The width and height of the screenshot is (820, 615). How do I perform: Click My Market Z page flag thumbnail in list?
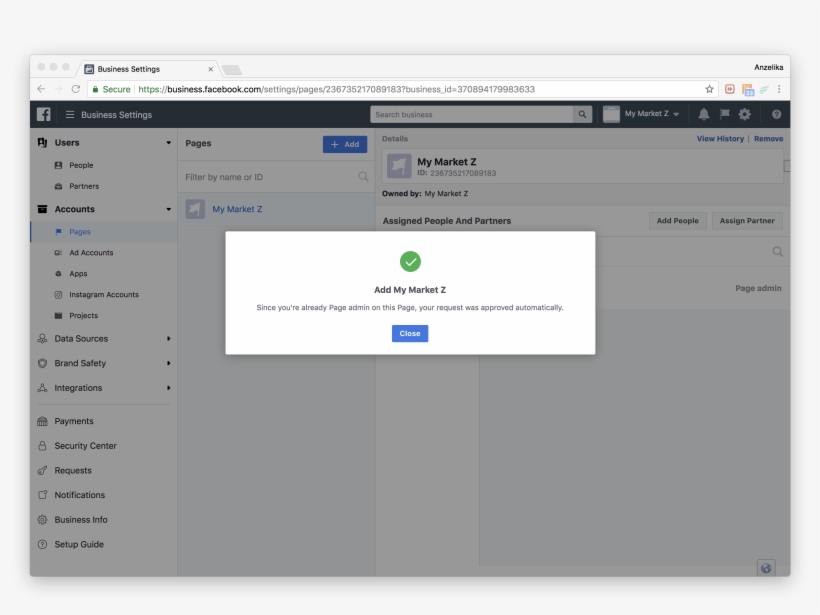pos(195,209)
